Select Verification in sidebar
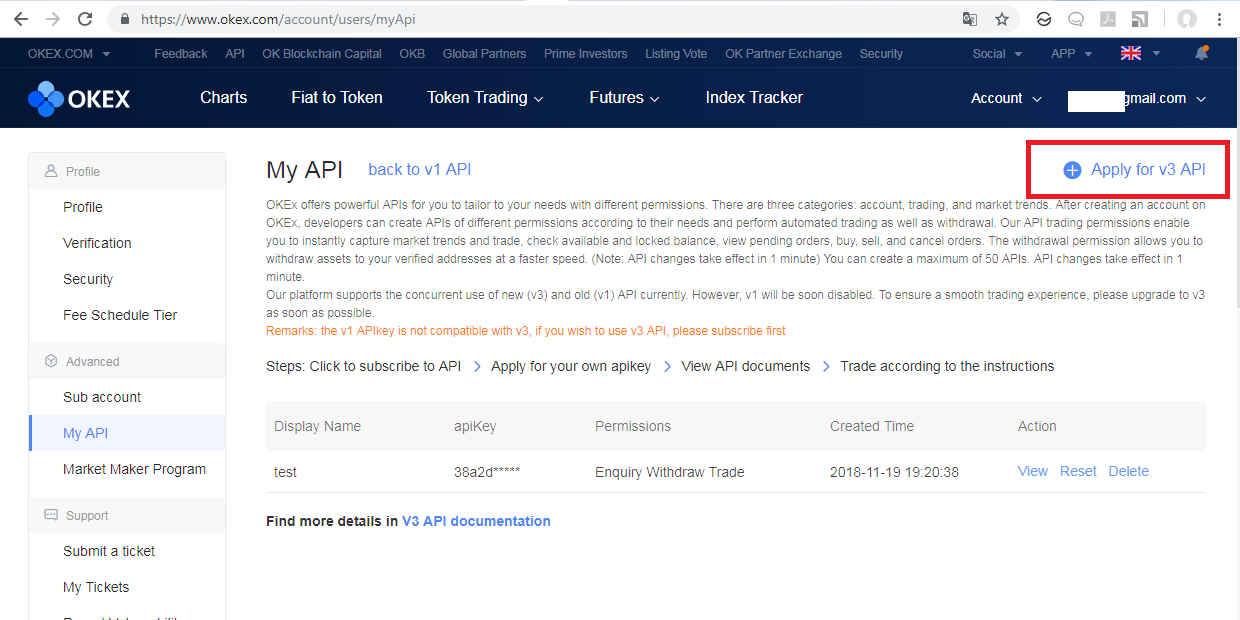 pyautogui.click(x=97, y=243)
